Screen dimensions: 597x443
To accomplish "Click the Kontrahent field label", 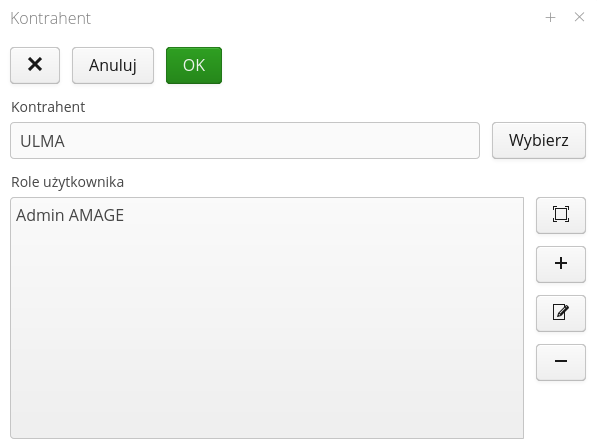I will click(48, 107).
